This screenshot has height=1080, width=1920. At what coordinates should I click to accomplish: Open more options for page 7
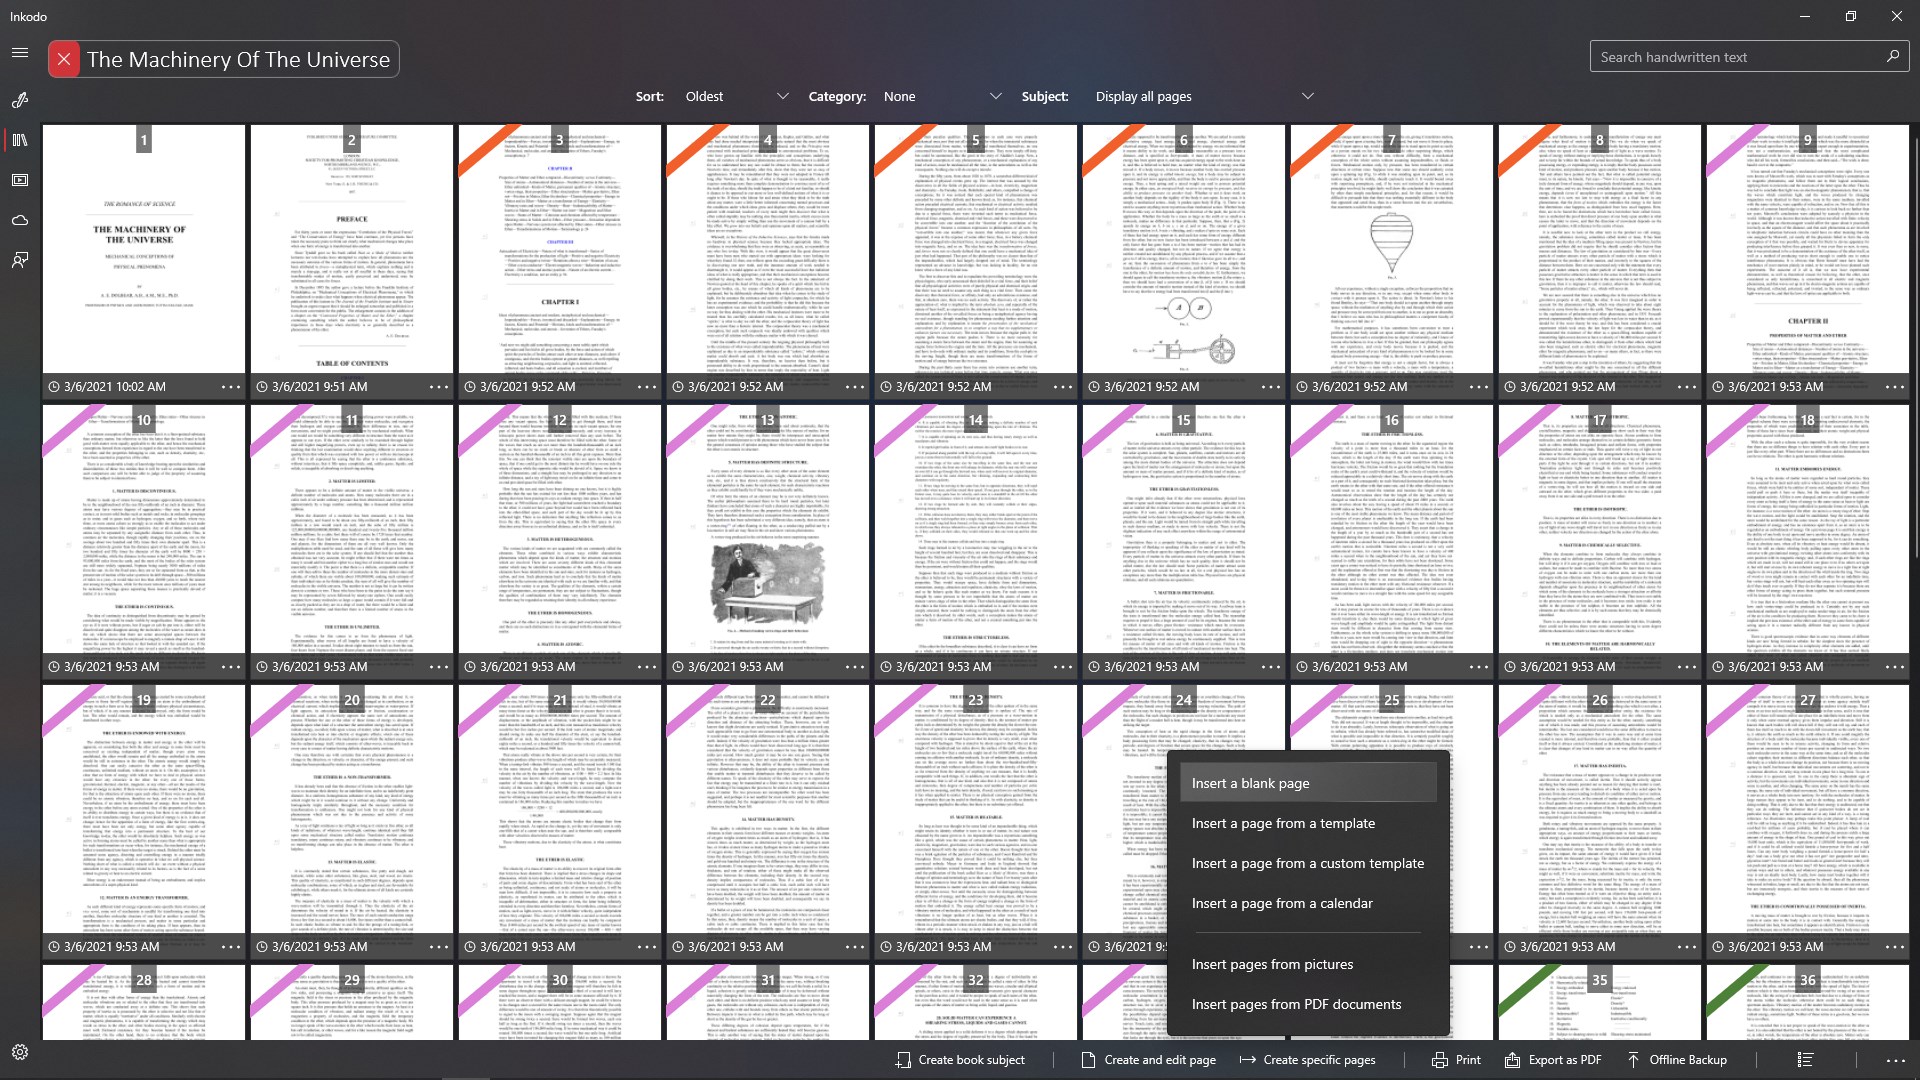(1479, 387)
